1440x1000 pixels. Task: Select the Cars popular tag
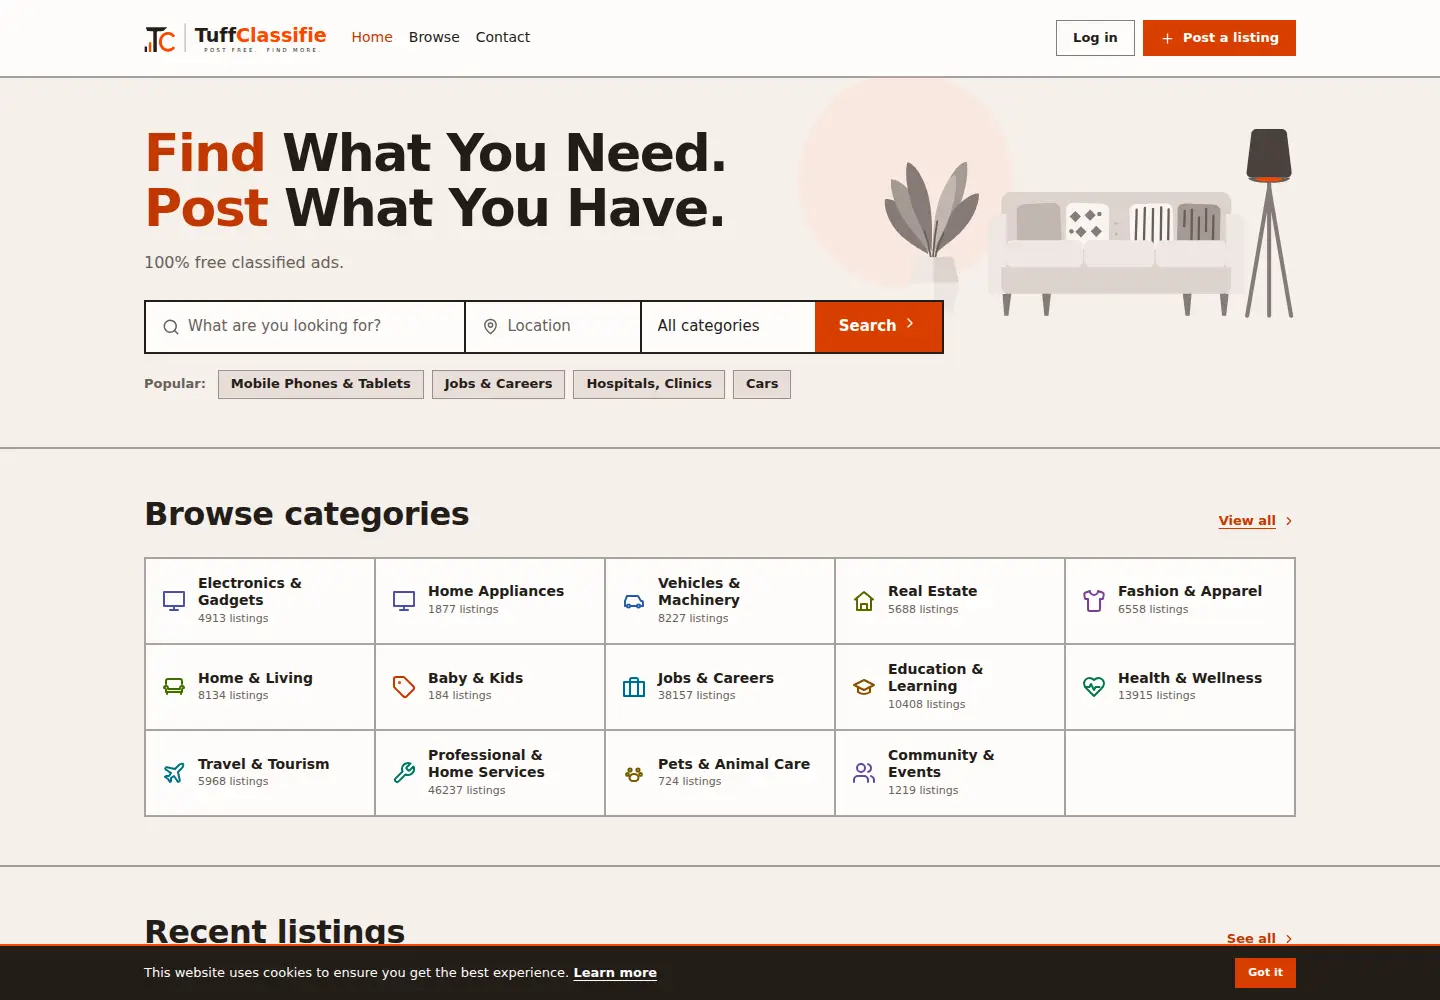(762, 384)
